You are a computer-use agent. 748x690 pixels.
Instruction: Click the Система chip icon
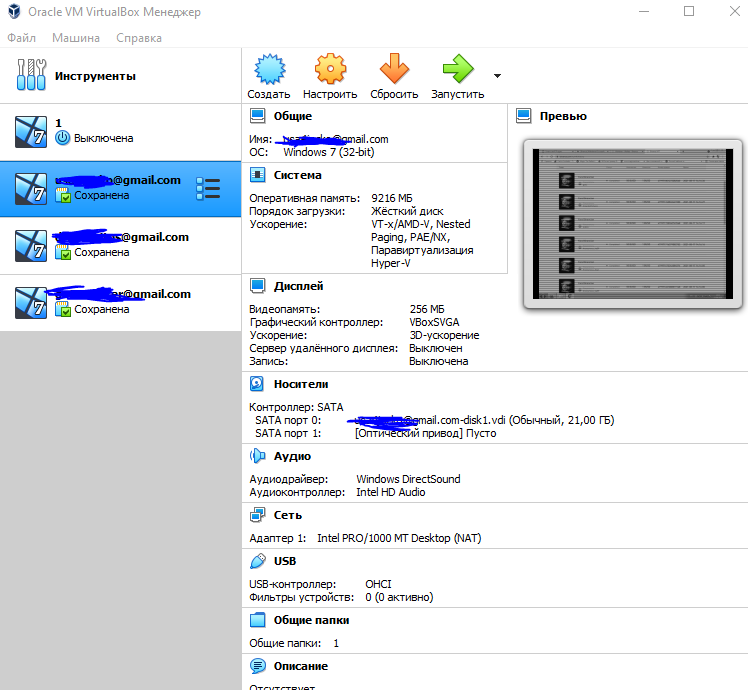(258, 175)
